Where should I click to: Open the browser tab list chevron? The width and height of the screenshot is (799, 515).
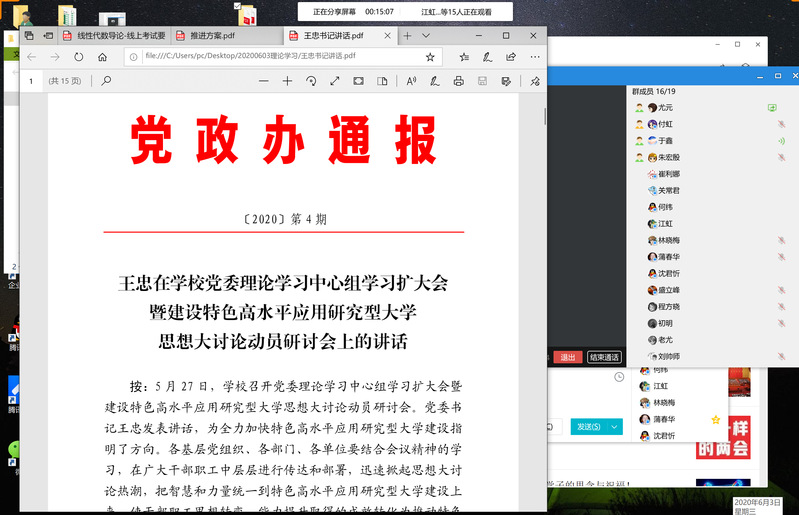(x=426, y=35)
